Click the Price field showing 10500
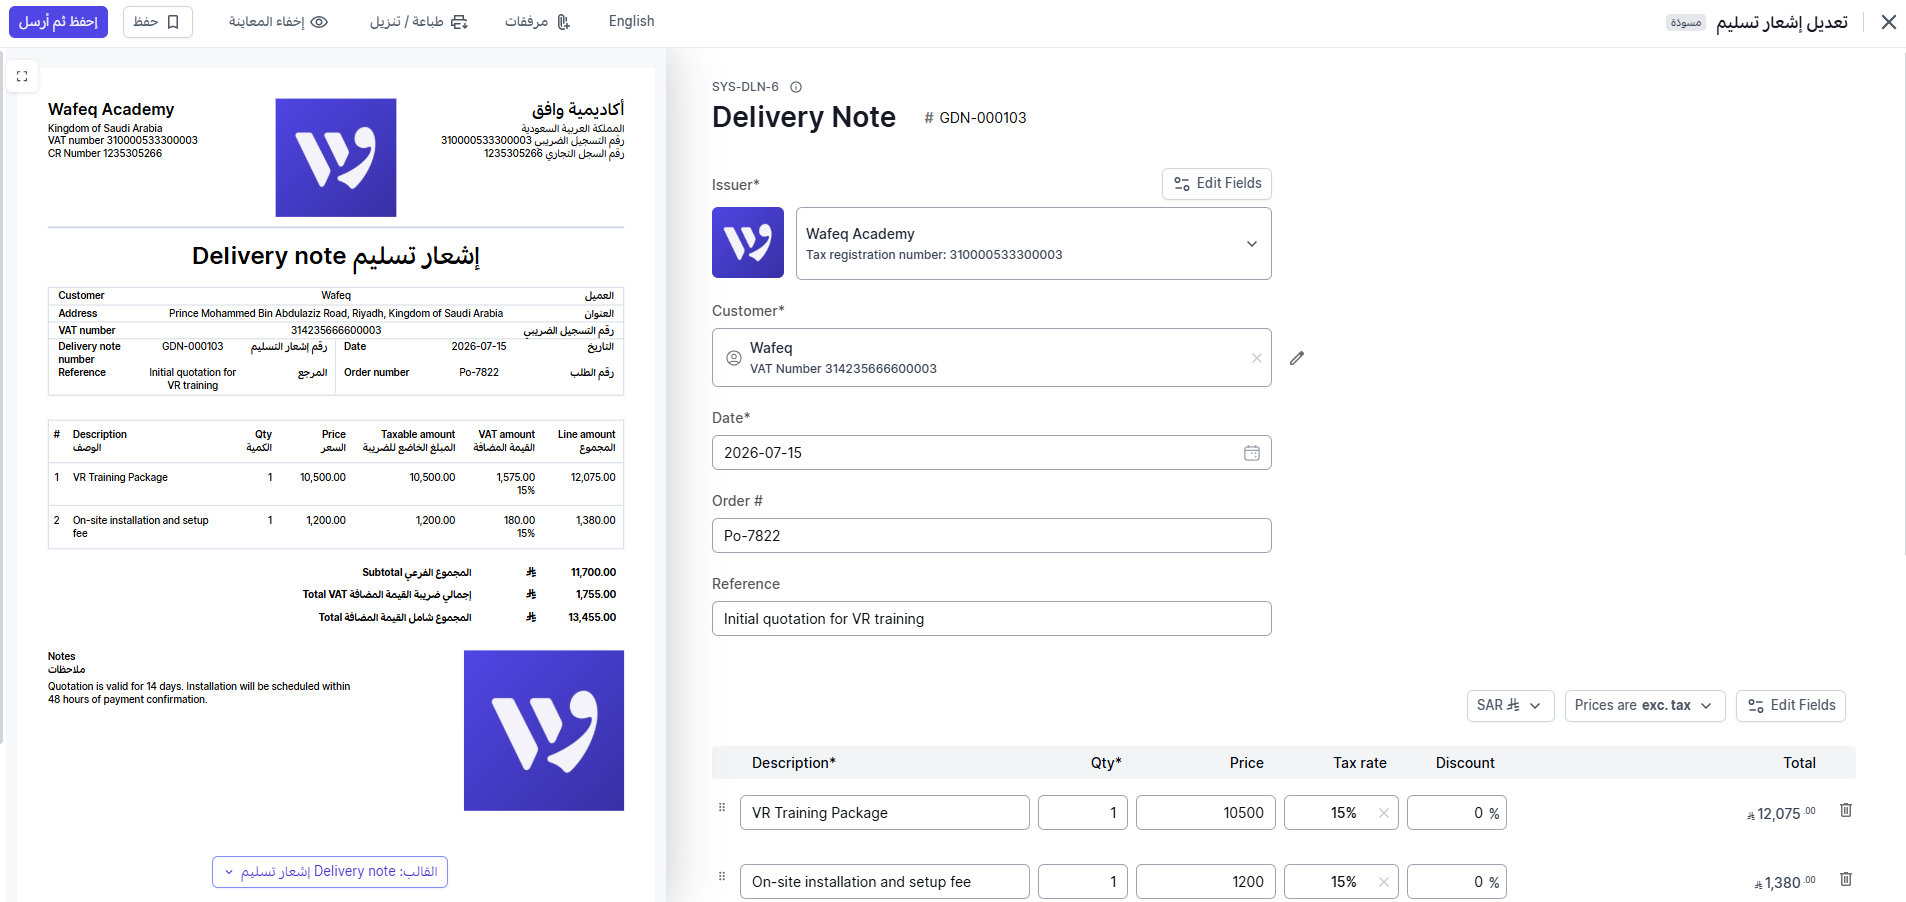This screenshot has width=1906, height=902. [1206, 813]
